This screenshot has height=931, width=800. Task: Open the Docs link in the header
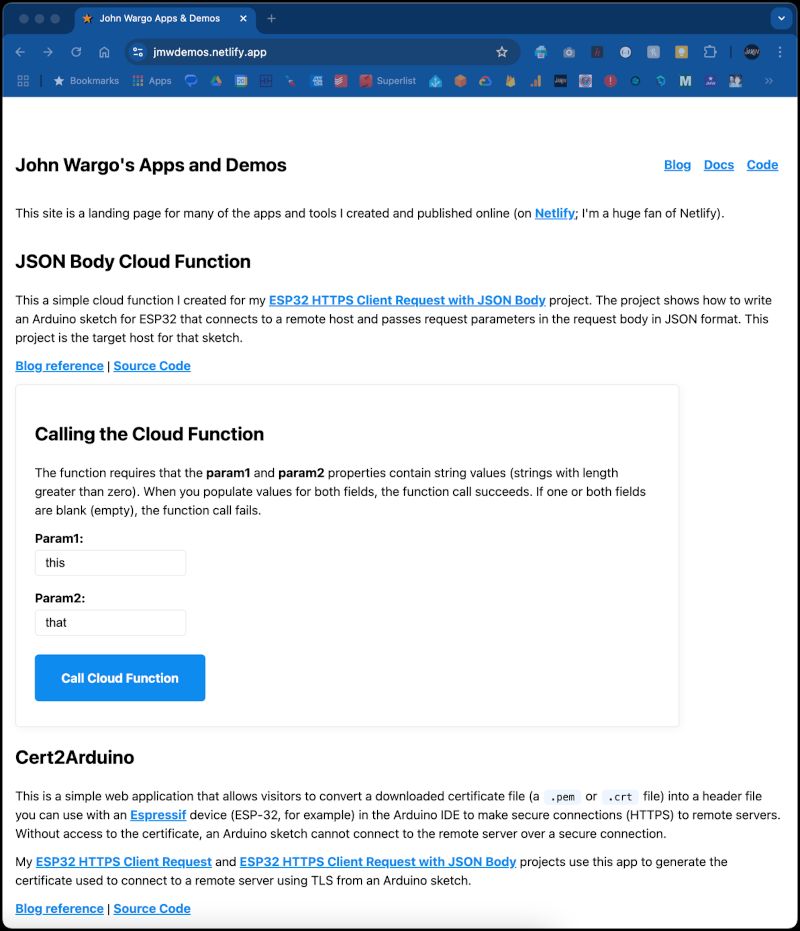pyautogui.click(x=719, y=165)
